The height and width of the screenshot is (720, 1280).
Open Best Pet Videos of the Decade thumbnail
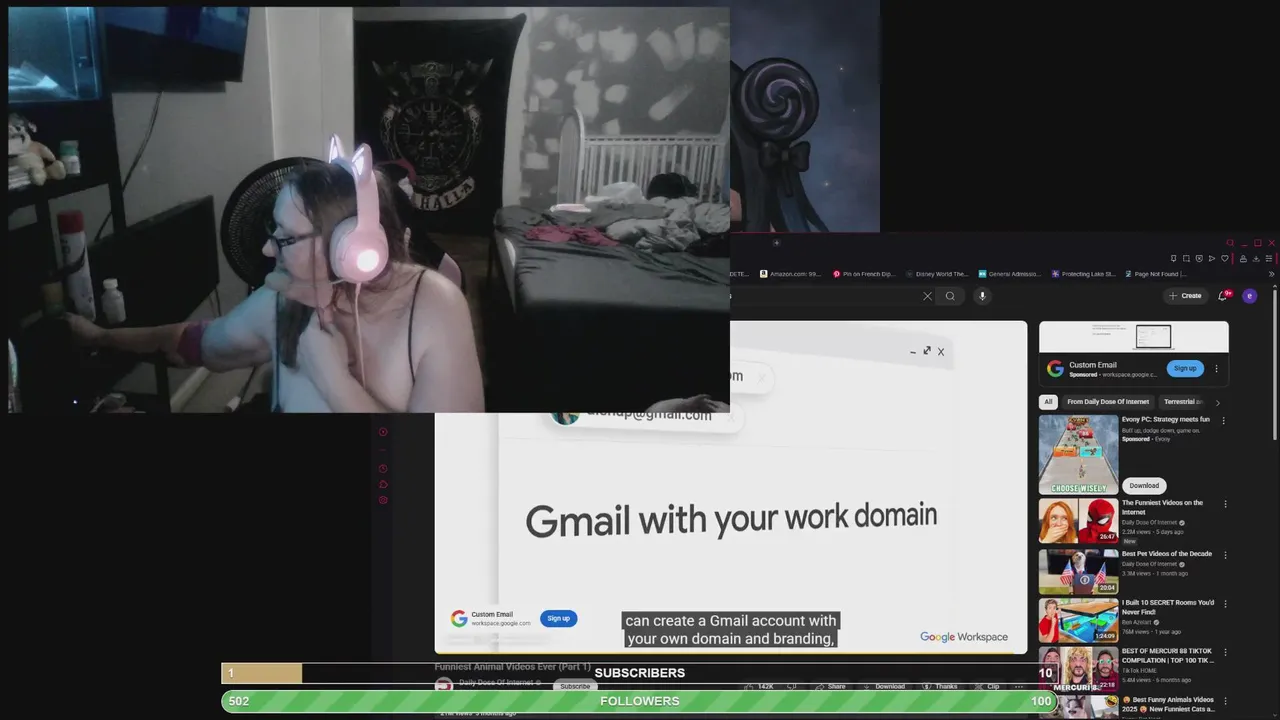pyautogui.click(x=1078, y=571)
